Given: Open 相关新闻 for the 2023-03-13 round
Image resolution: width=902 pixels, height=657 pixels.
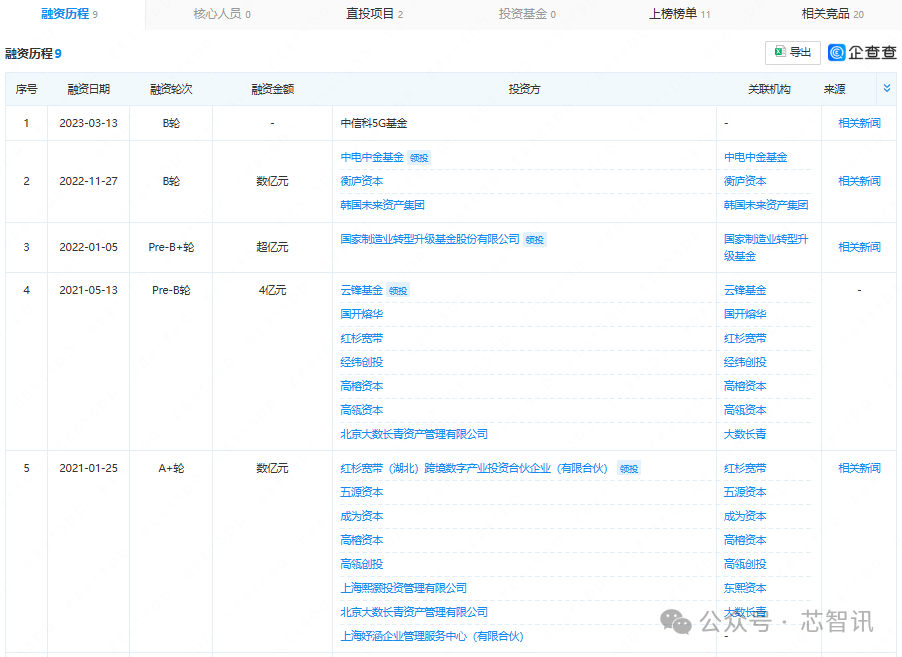Looking at the screenshot, I should [859, 123].
